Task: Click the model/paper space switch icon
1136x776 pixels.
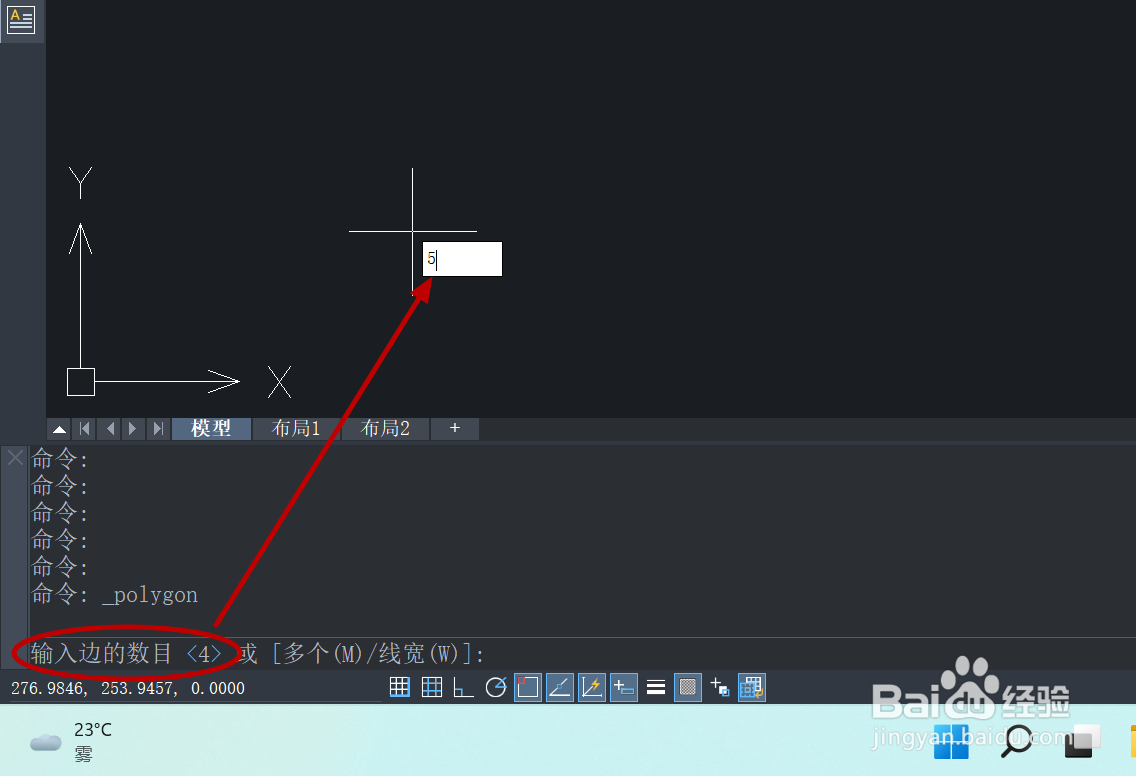Action: coord(752,687)
